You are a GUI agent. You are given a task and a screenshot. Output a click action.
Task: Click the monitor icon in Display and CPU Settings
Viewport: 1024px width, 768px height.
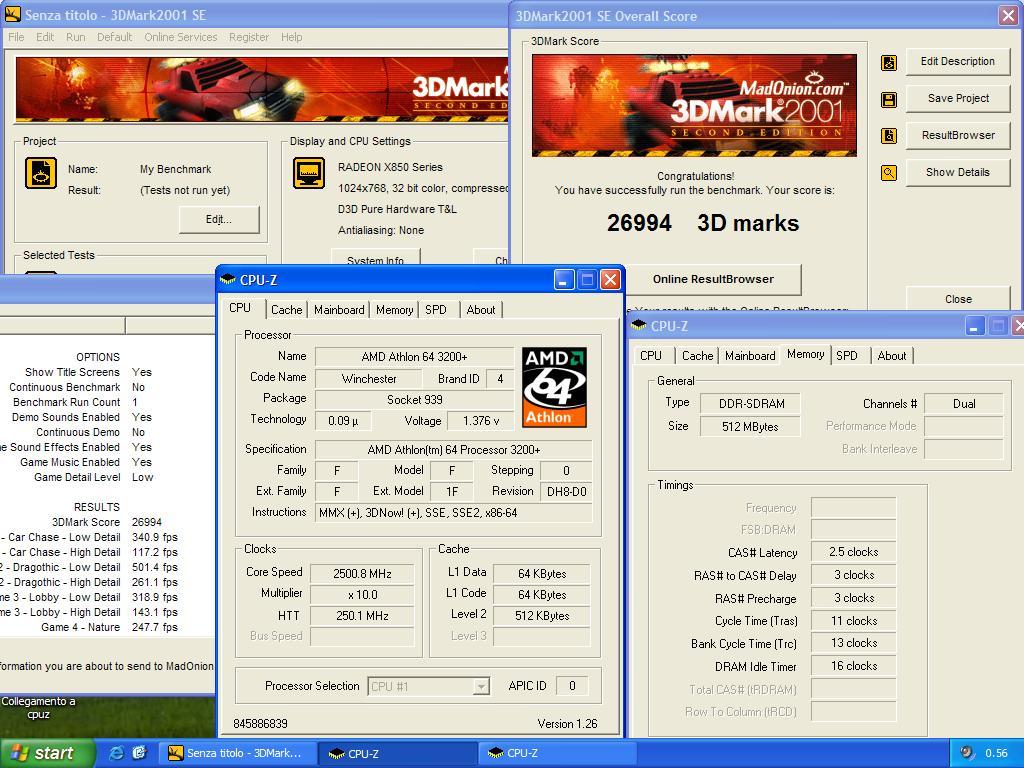point(309,173)
